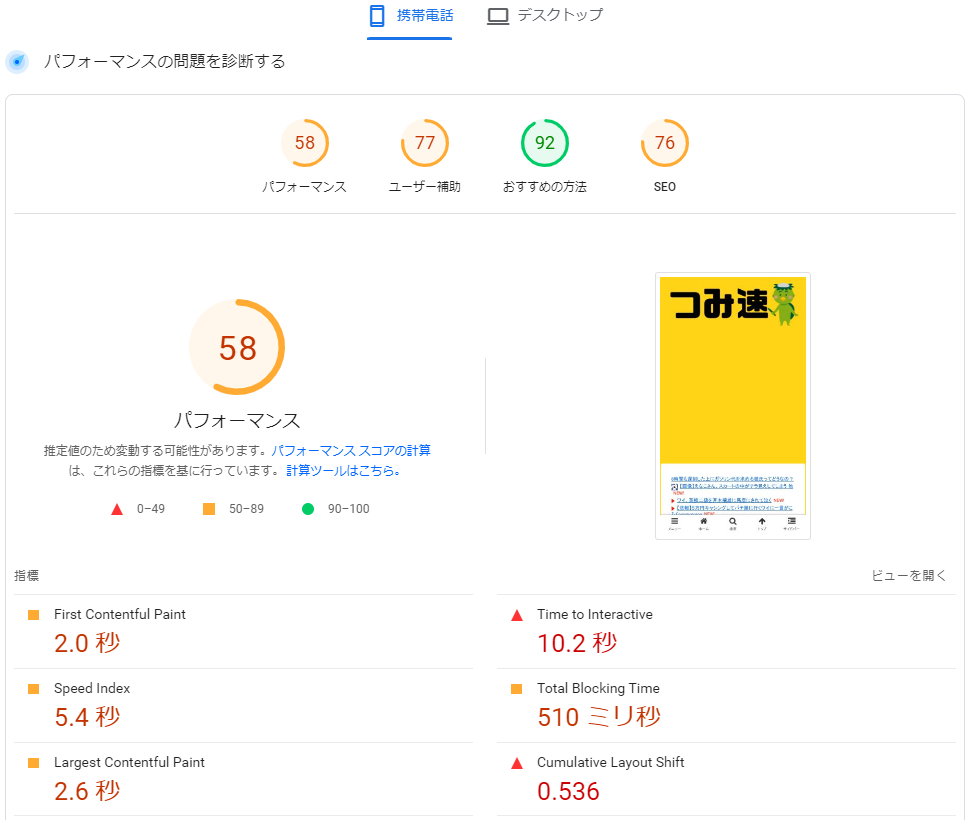Open the 計算ツールはこちら link

[x=342, y=471]
